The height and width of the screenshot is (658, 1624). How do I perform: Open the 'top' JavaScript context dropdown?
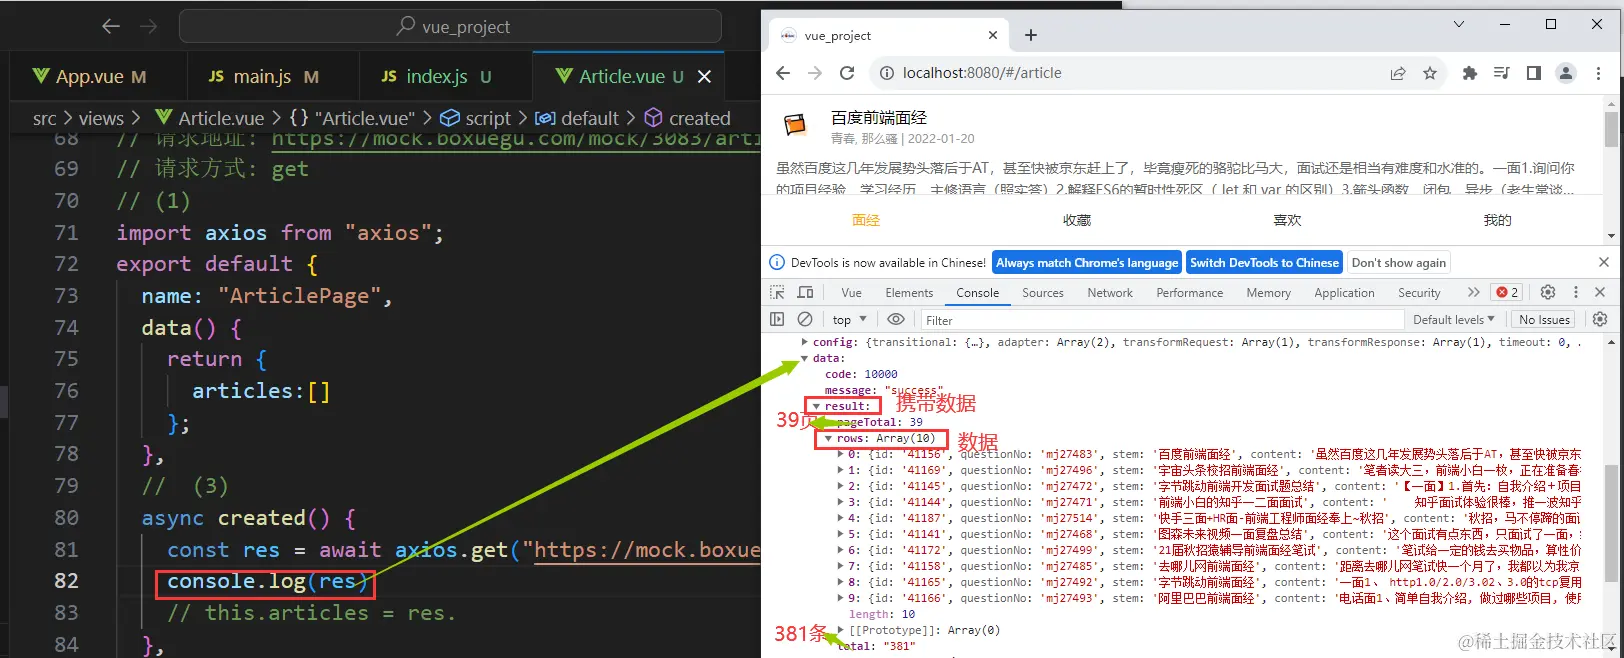(849, 320)
